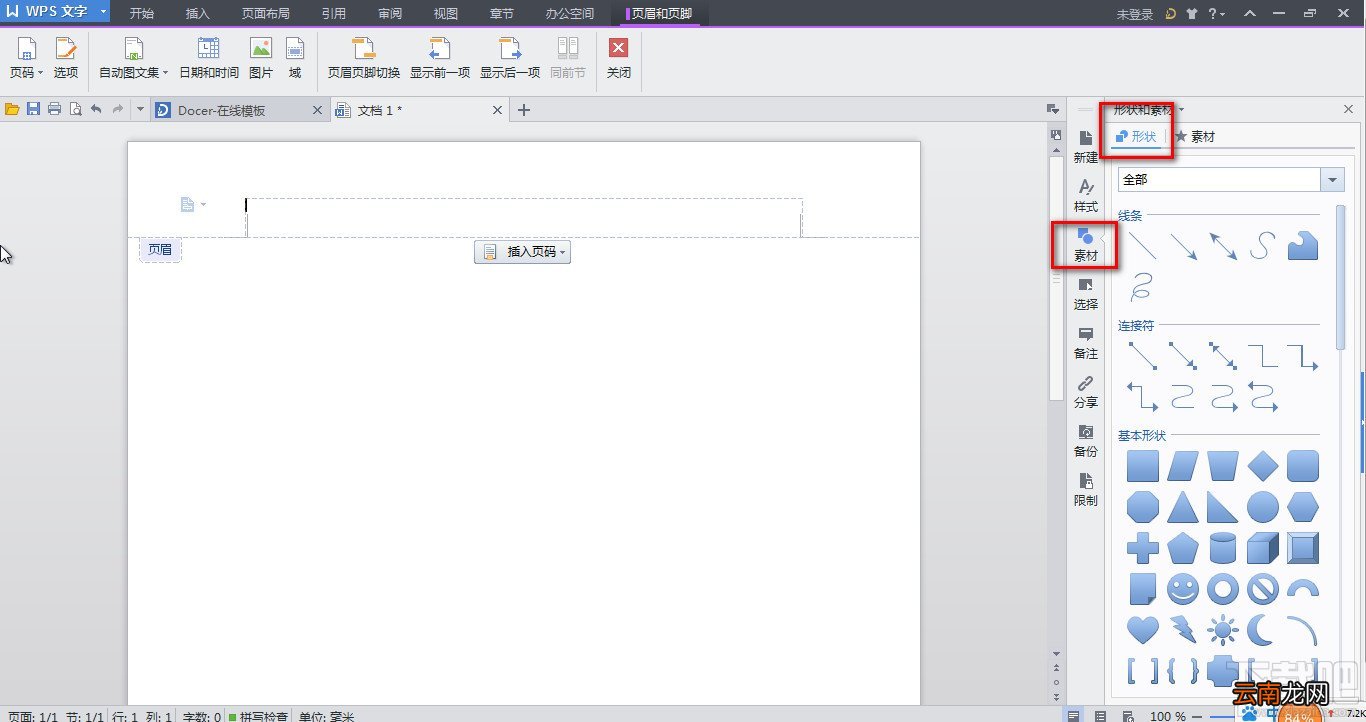Screen dimensions: 1366x722
Task: Select the S-curve line shape under 线条
Action: tap(1262, 245)
